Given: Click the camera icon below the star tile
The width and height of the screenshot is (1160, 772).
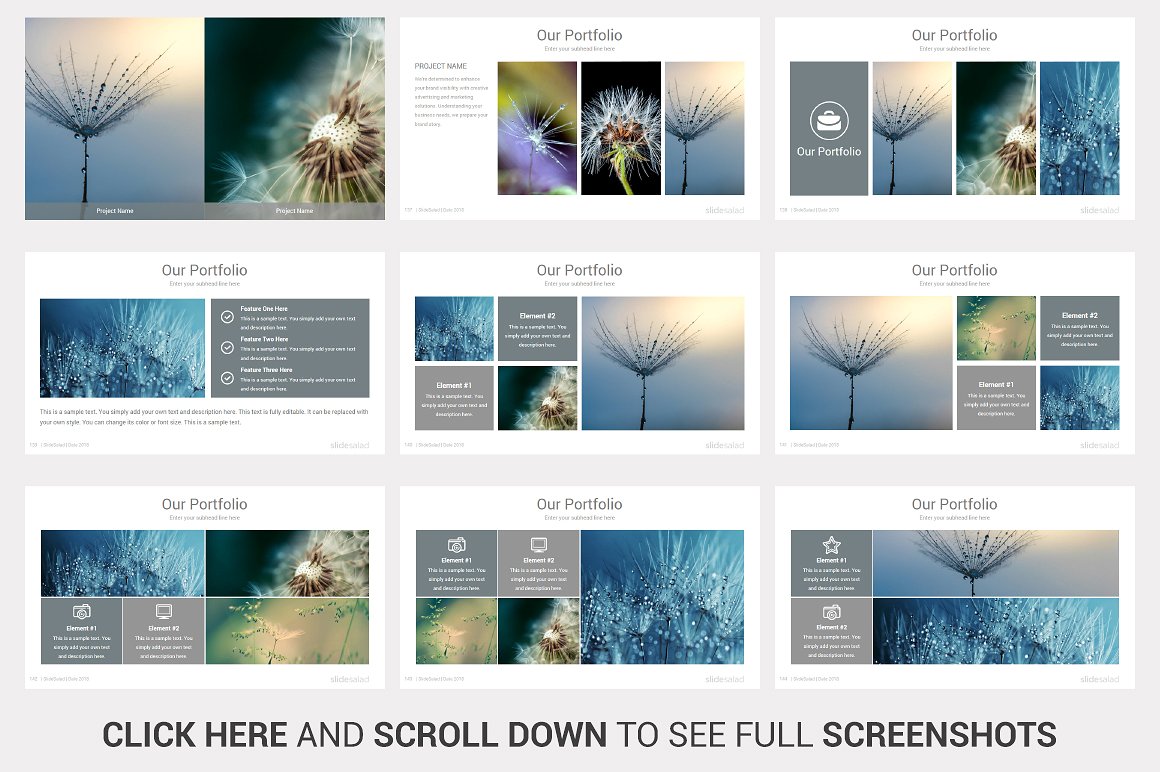Looking at the screenshot, I should point(831,612).
